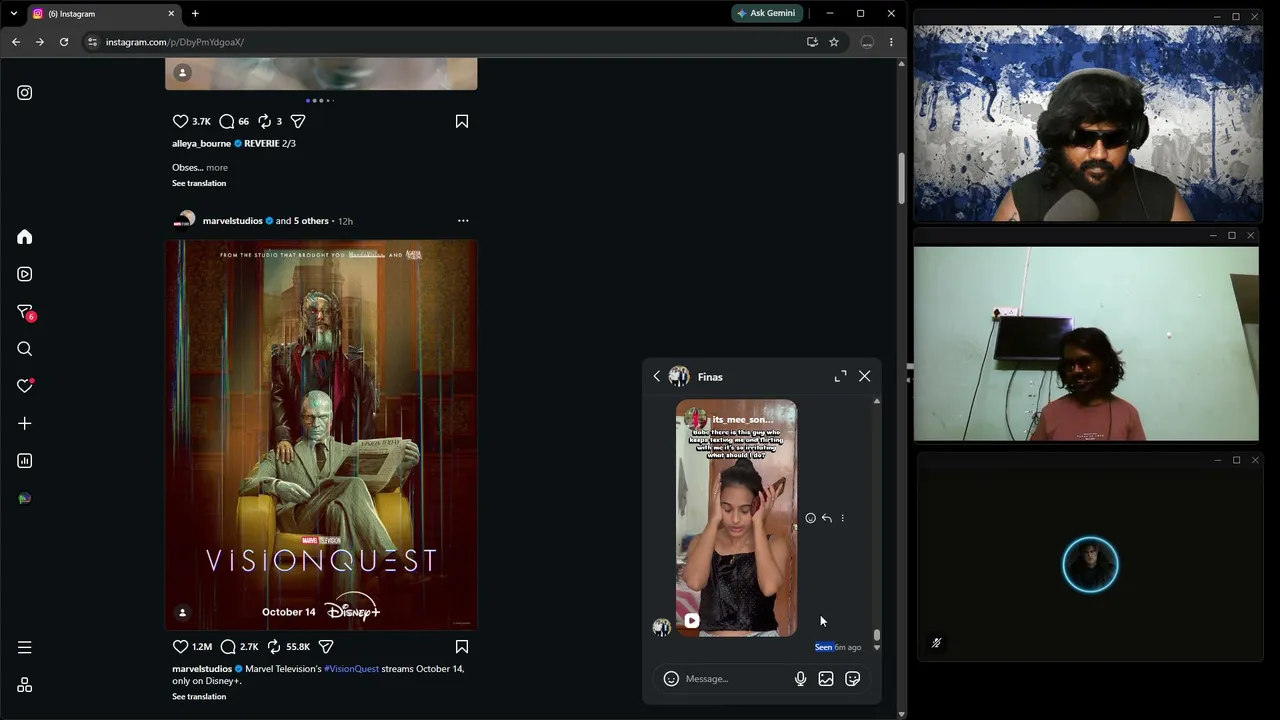Open alleya_bourne profile from caption
Viewport: 1280px width, 720px height.
[x=201, y=143]
